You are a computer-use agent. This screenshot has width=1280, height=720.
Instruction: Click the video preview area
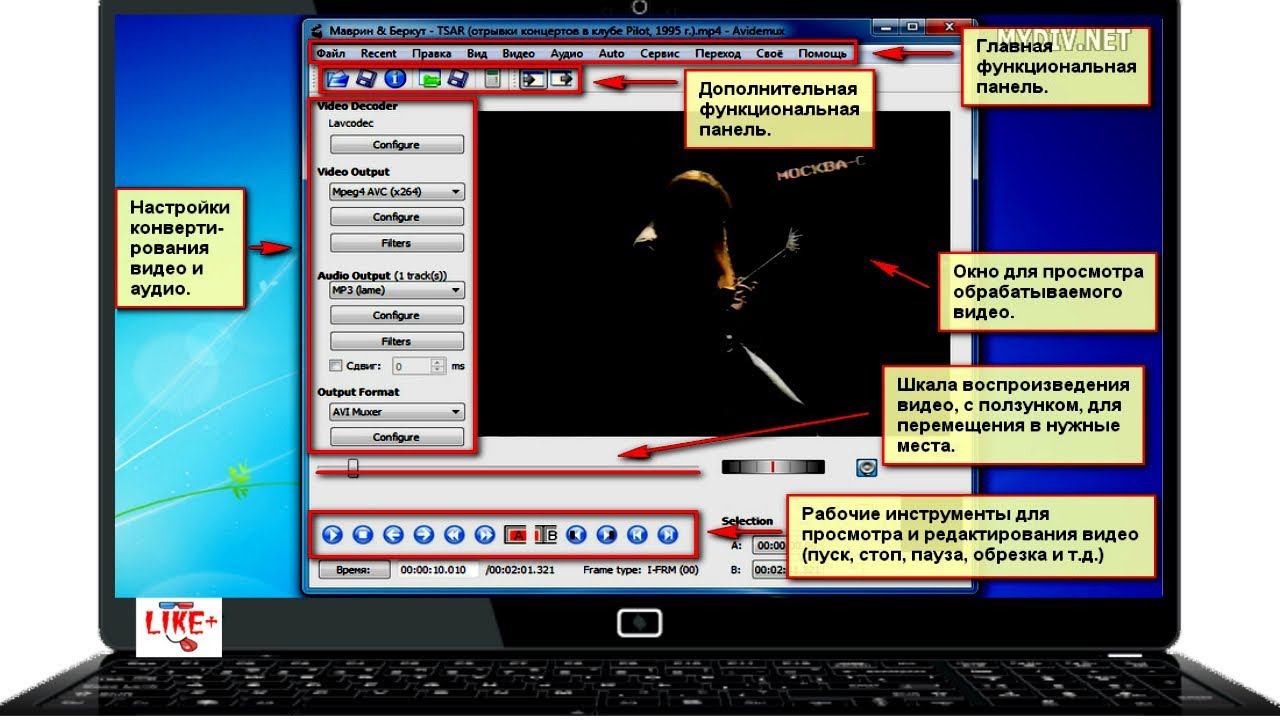click(712, 273)
